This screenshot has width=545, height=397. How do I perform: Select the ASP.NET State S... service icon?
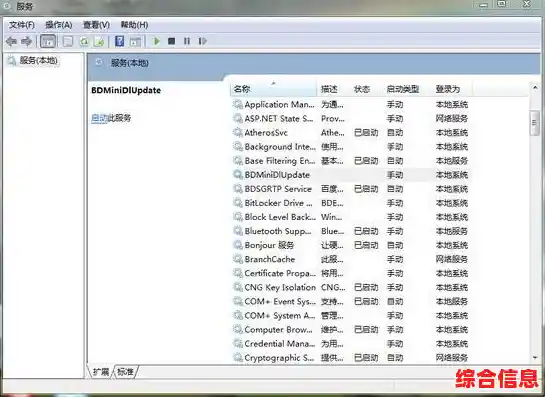coord(238,119)
